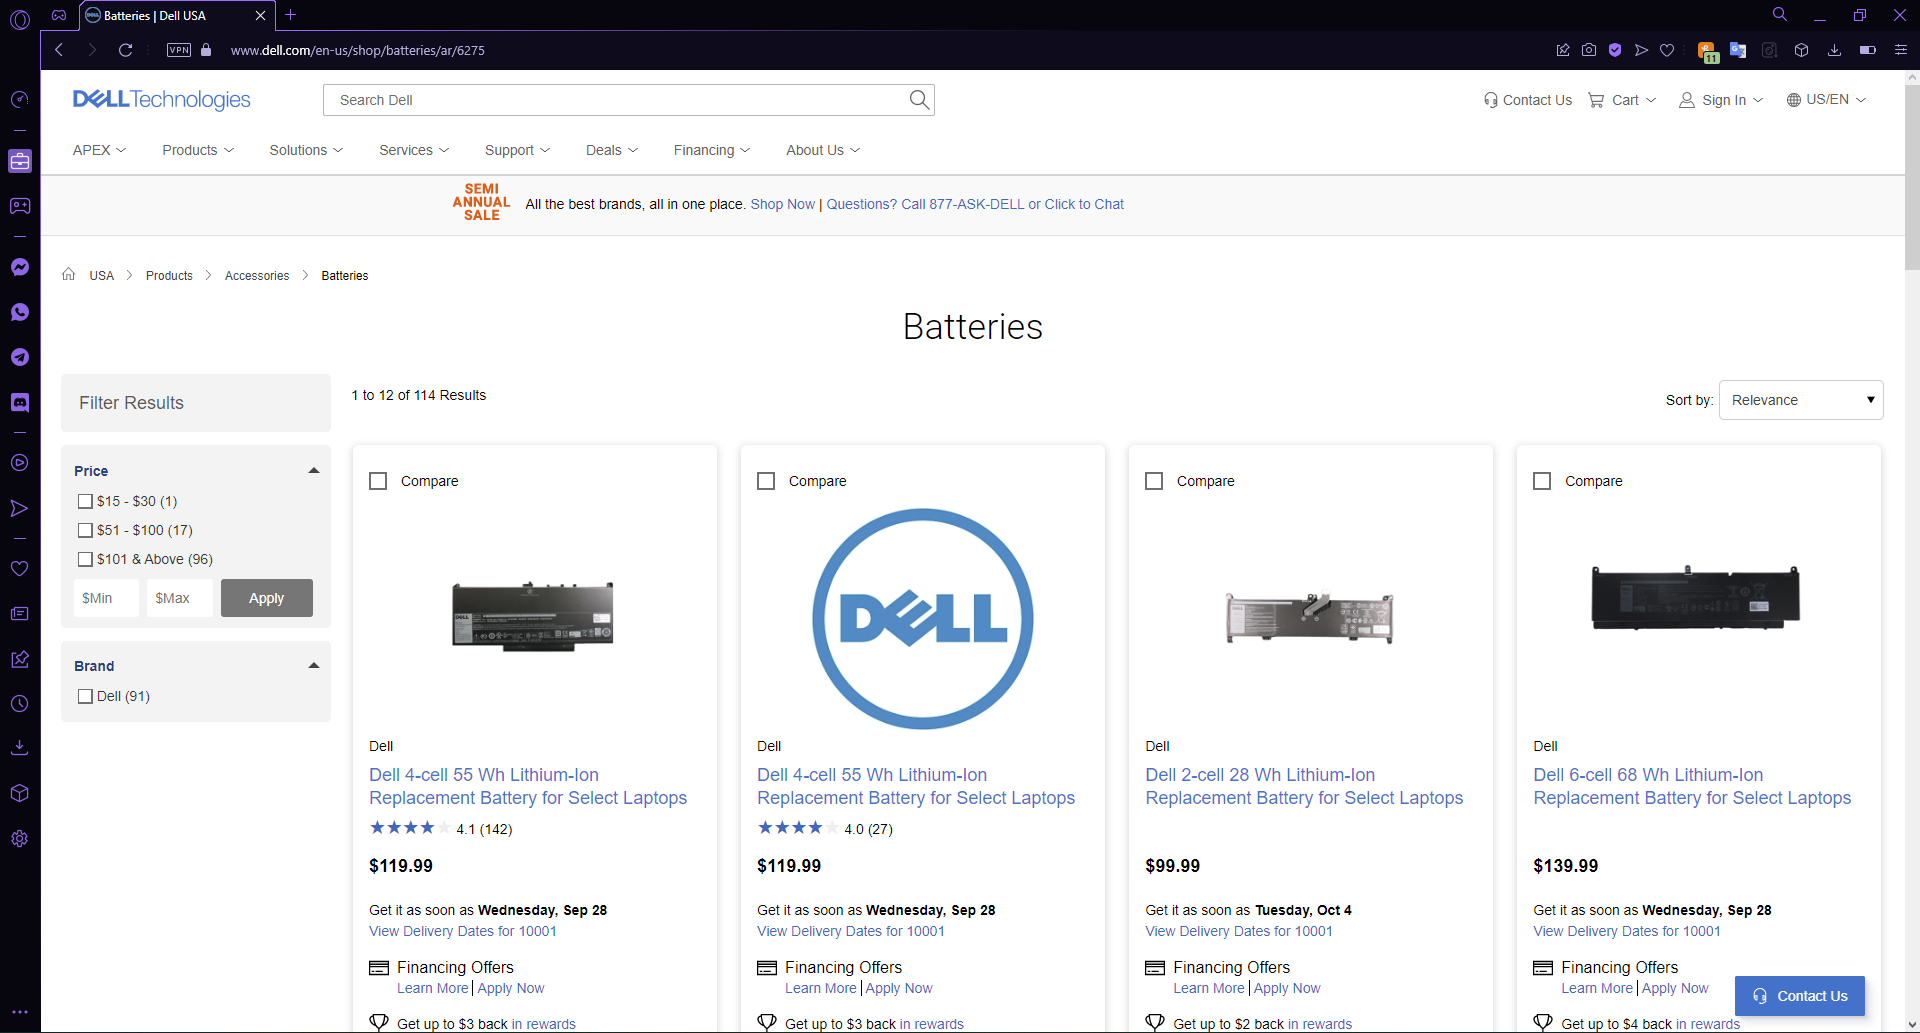Image resolution: width=1920 pixels, height=1033 pixels.
Task: View Delivery Dates for 6-cell 68 Wh battery
Action: (x=1627, y=931)
